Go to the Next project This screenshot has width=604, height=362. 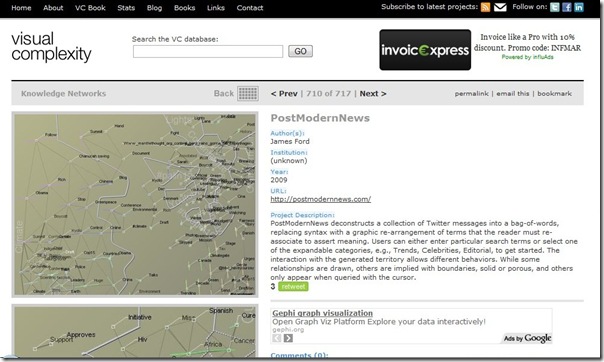373,94
